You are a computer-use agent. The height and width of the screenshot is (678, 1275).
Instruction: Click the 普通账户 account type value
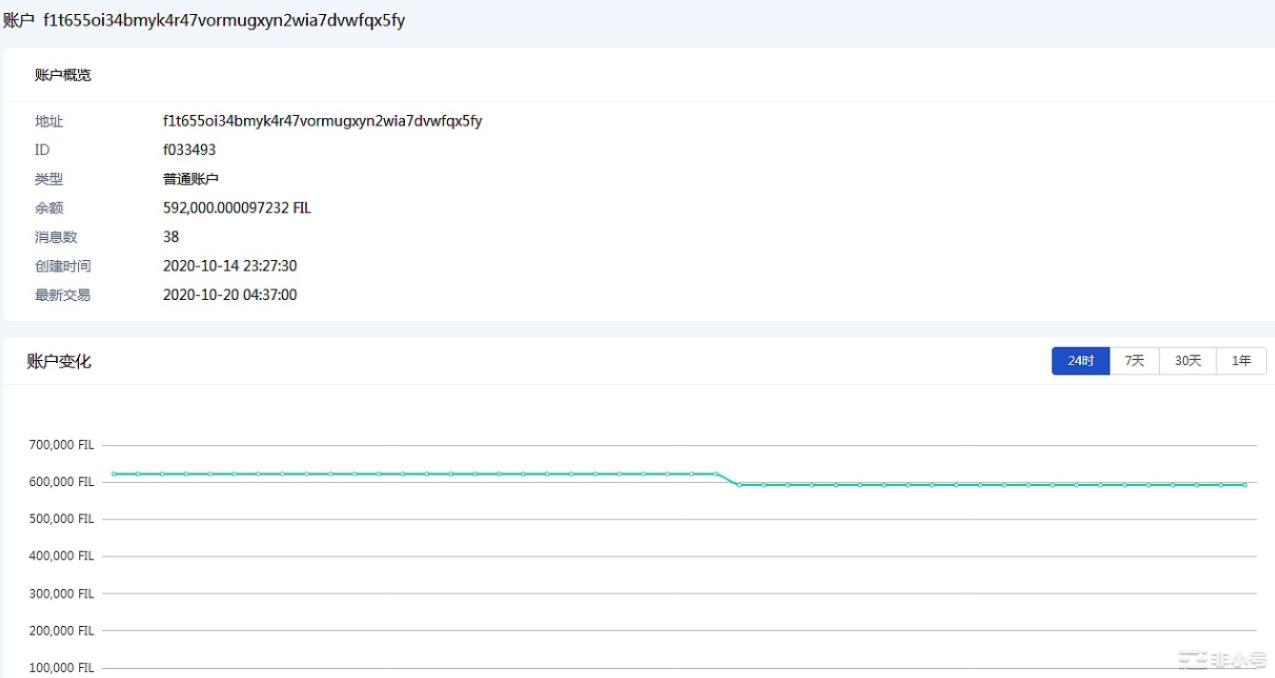[x=190, y=179]
